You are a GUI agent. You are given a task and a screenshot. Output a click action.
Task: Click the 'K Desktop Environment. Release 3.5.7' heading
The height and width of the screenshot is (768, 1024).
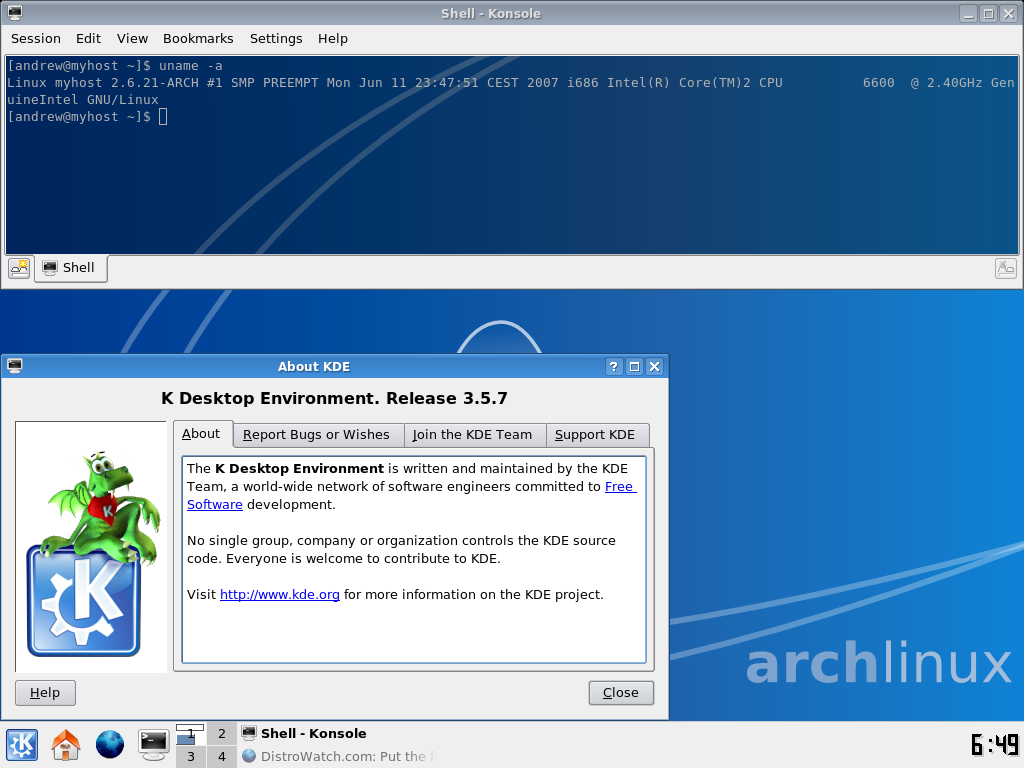(334, 398)
